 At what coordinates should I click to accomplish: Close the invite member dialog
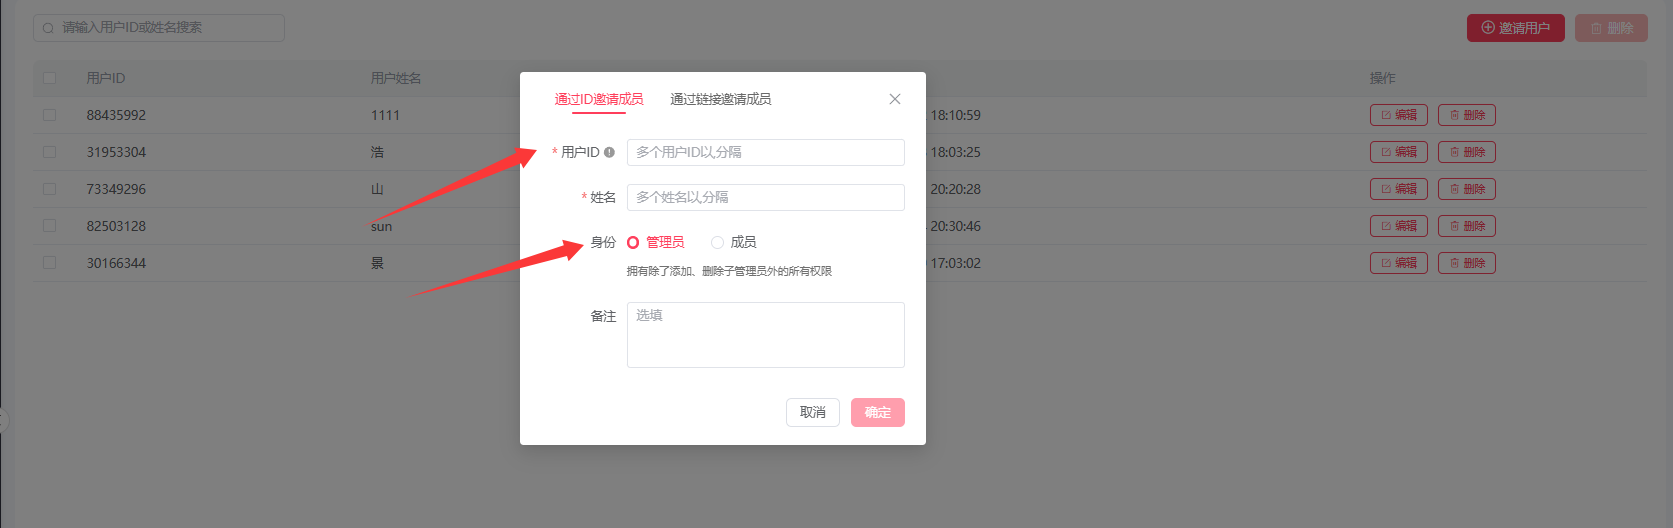tap(895, 99)
